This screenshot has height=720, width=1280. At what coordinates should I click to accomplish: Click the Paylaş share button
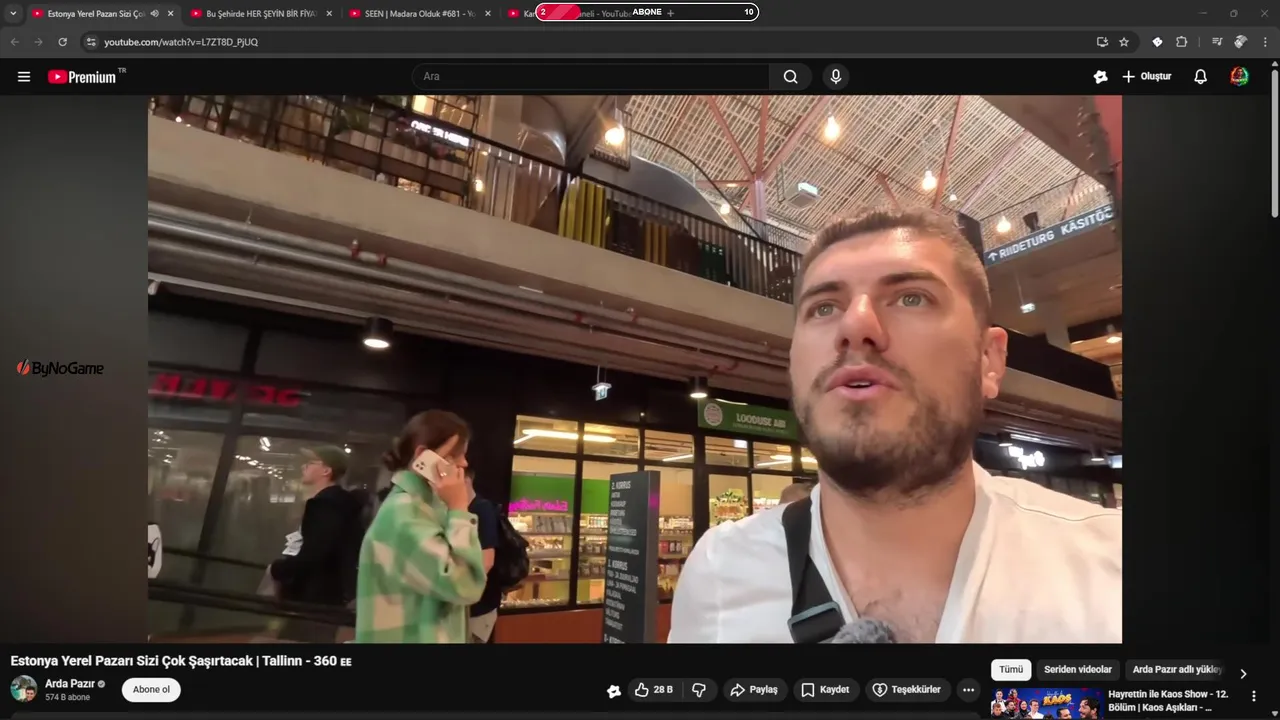[x=754, y=690]
